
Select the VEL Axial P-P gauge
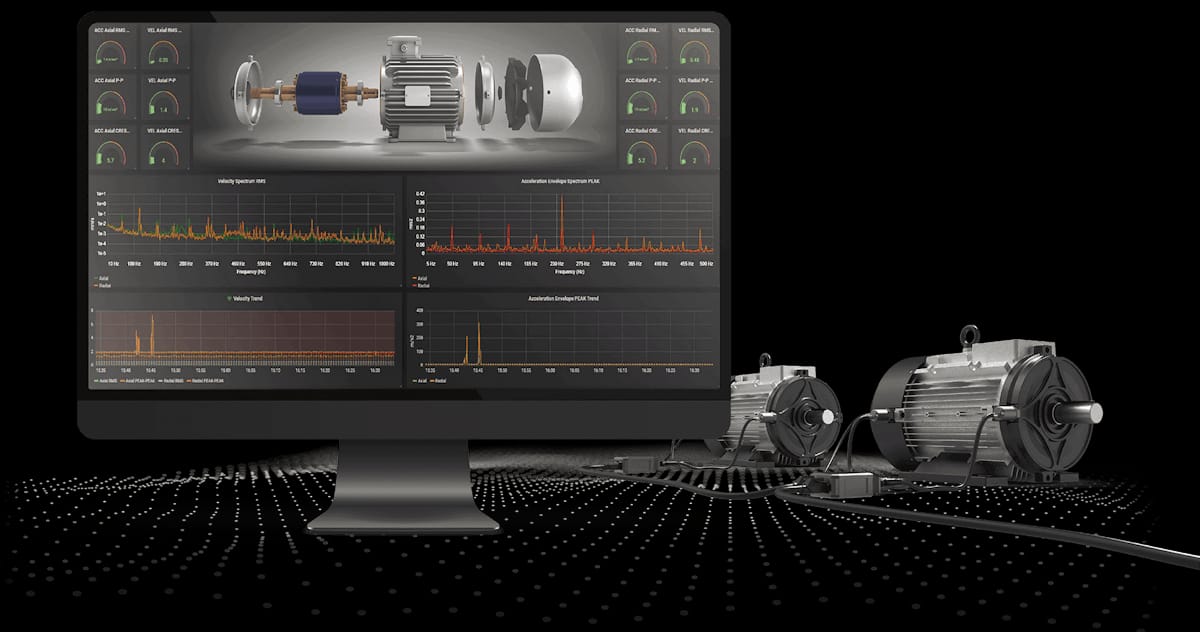[164, 100]
